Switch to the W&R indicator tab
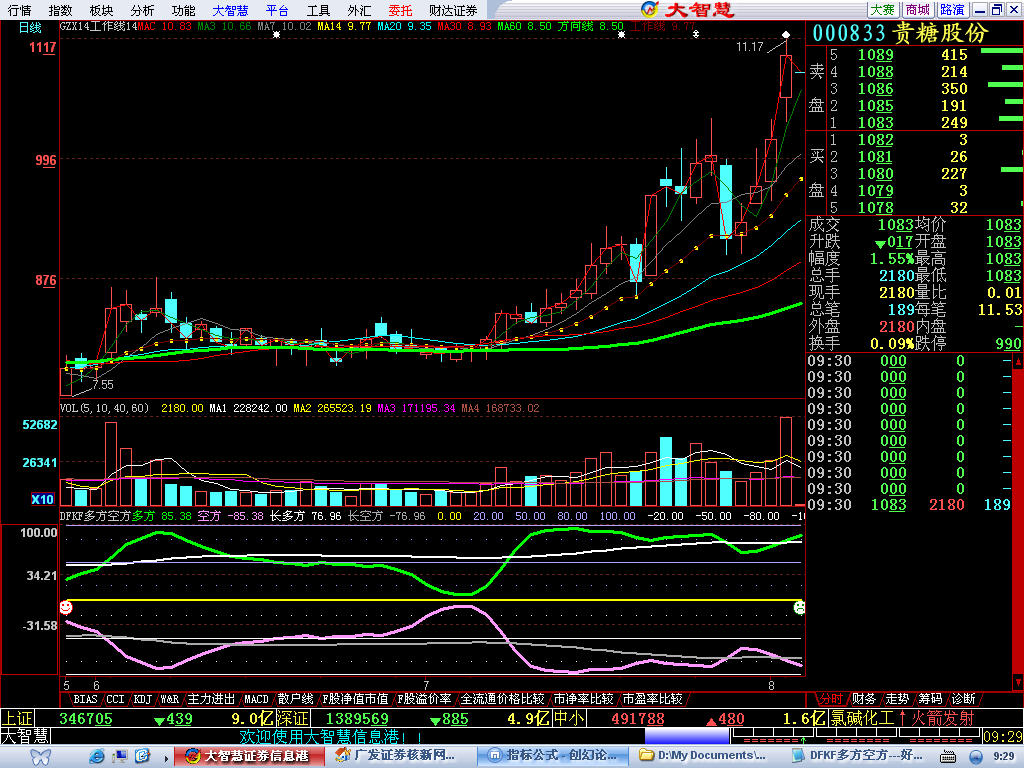This screenshot has height=768, width=1024. [169, 699]
